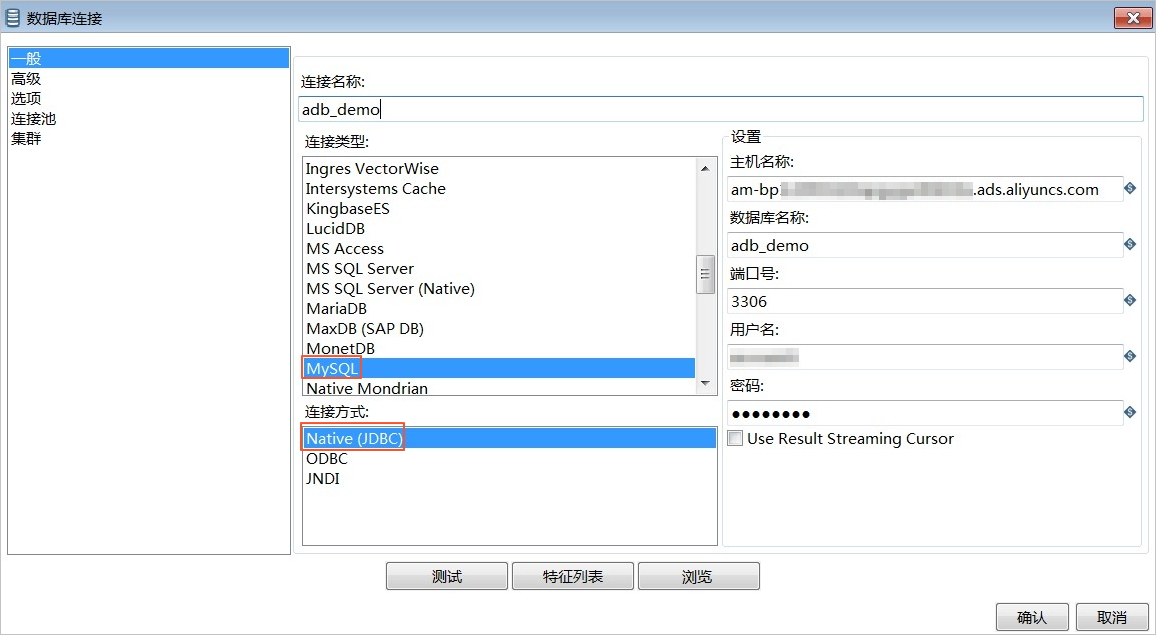Click variable icon beside username field
Image resolution: width=1156 pixels, height=635 pixels.
[x=1129, y=356]
